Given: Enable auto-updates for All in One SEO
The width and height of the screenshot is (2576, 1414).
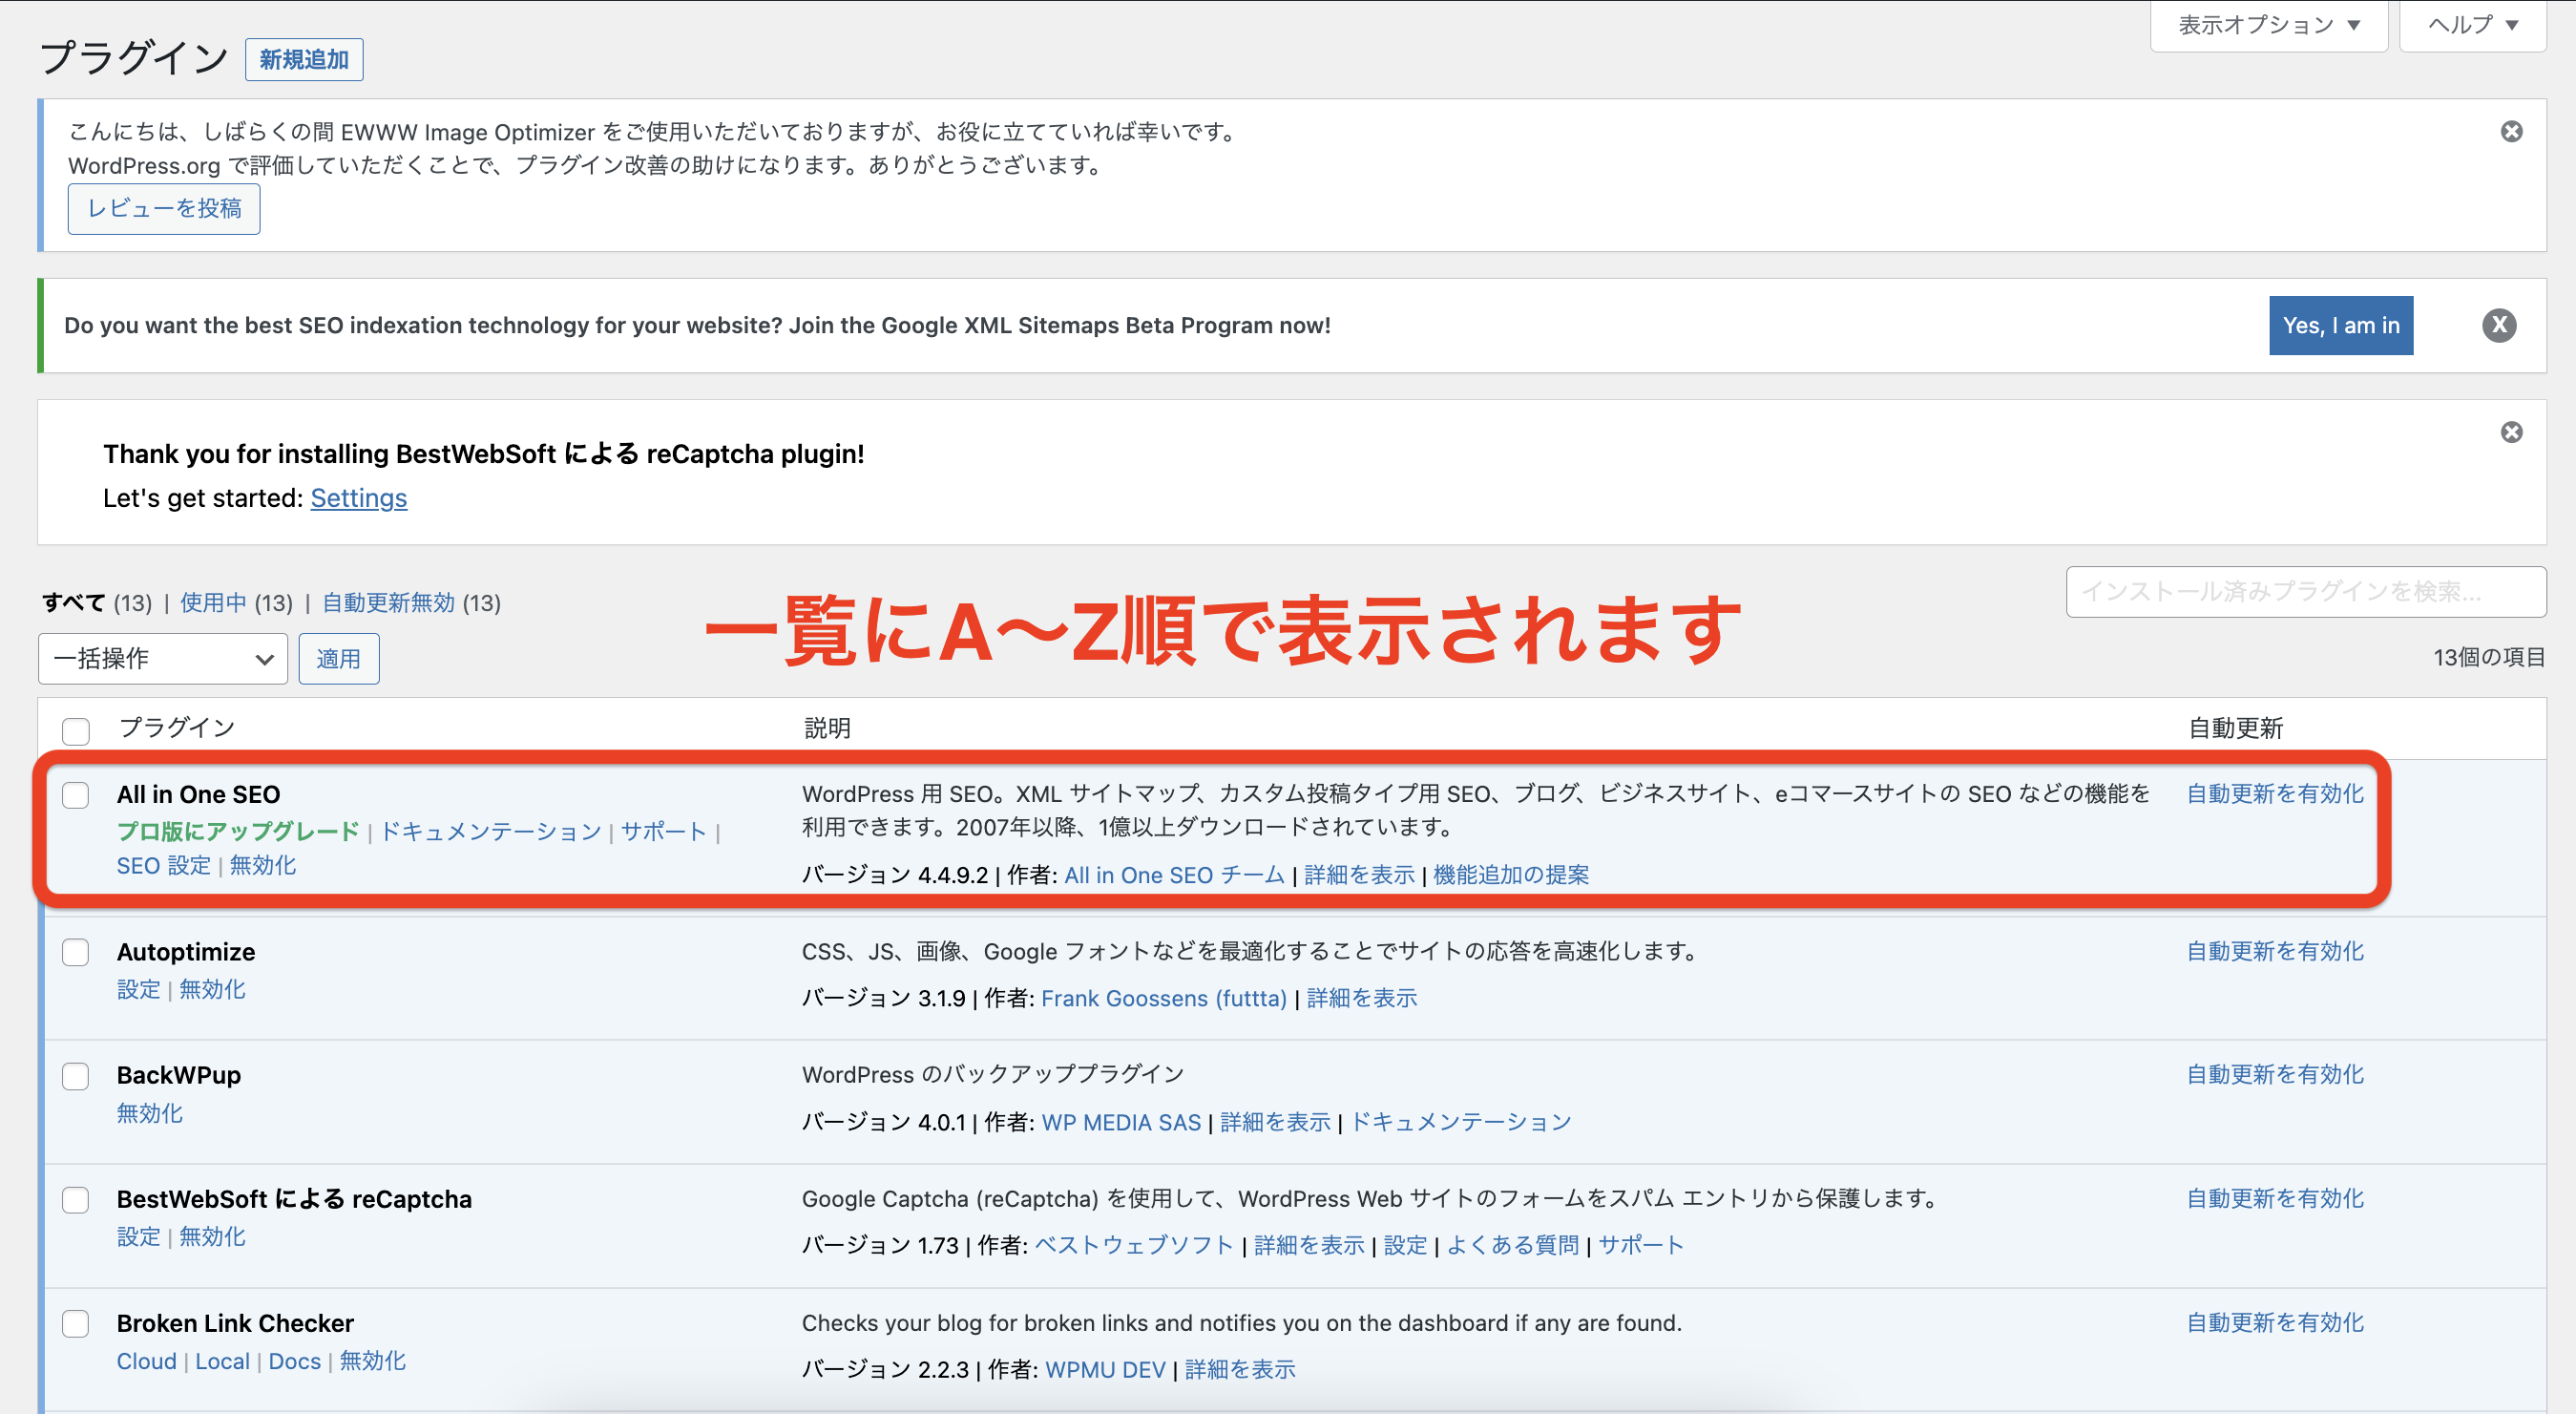Looking at the screenshot, I should click(2275, 794).
